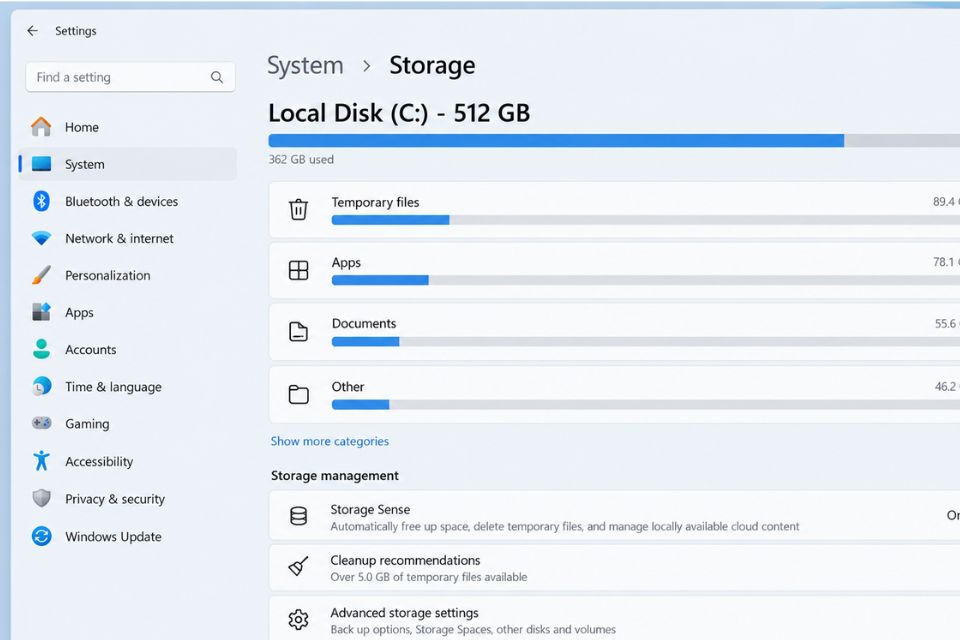Screen dimensions: 960x640
Task: Open Documents storage usage row
Action: [614, 331]
